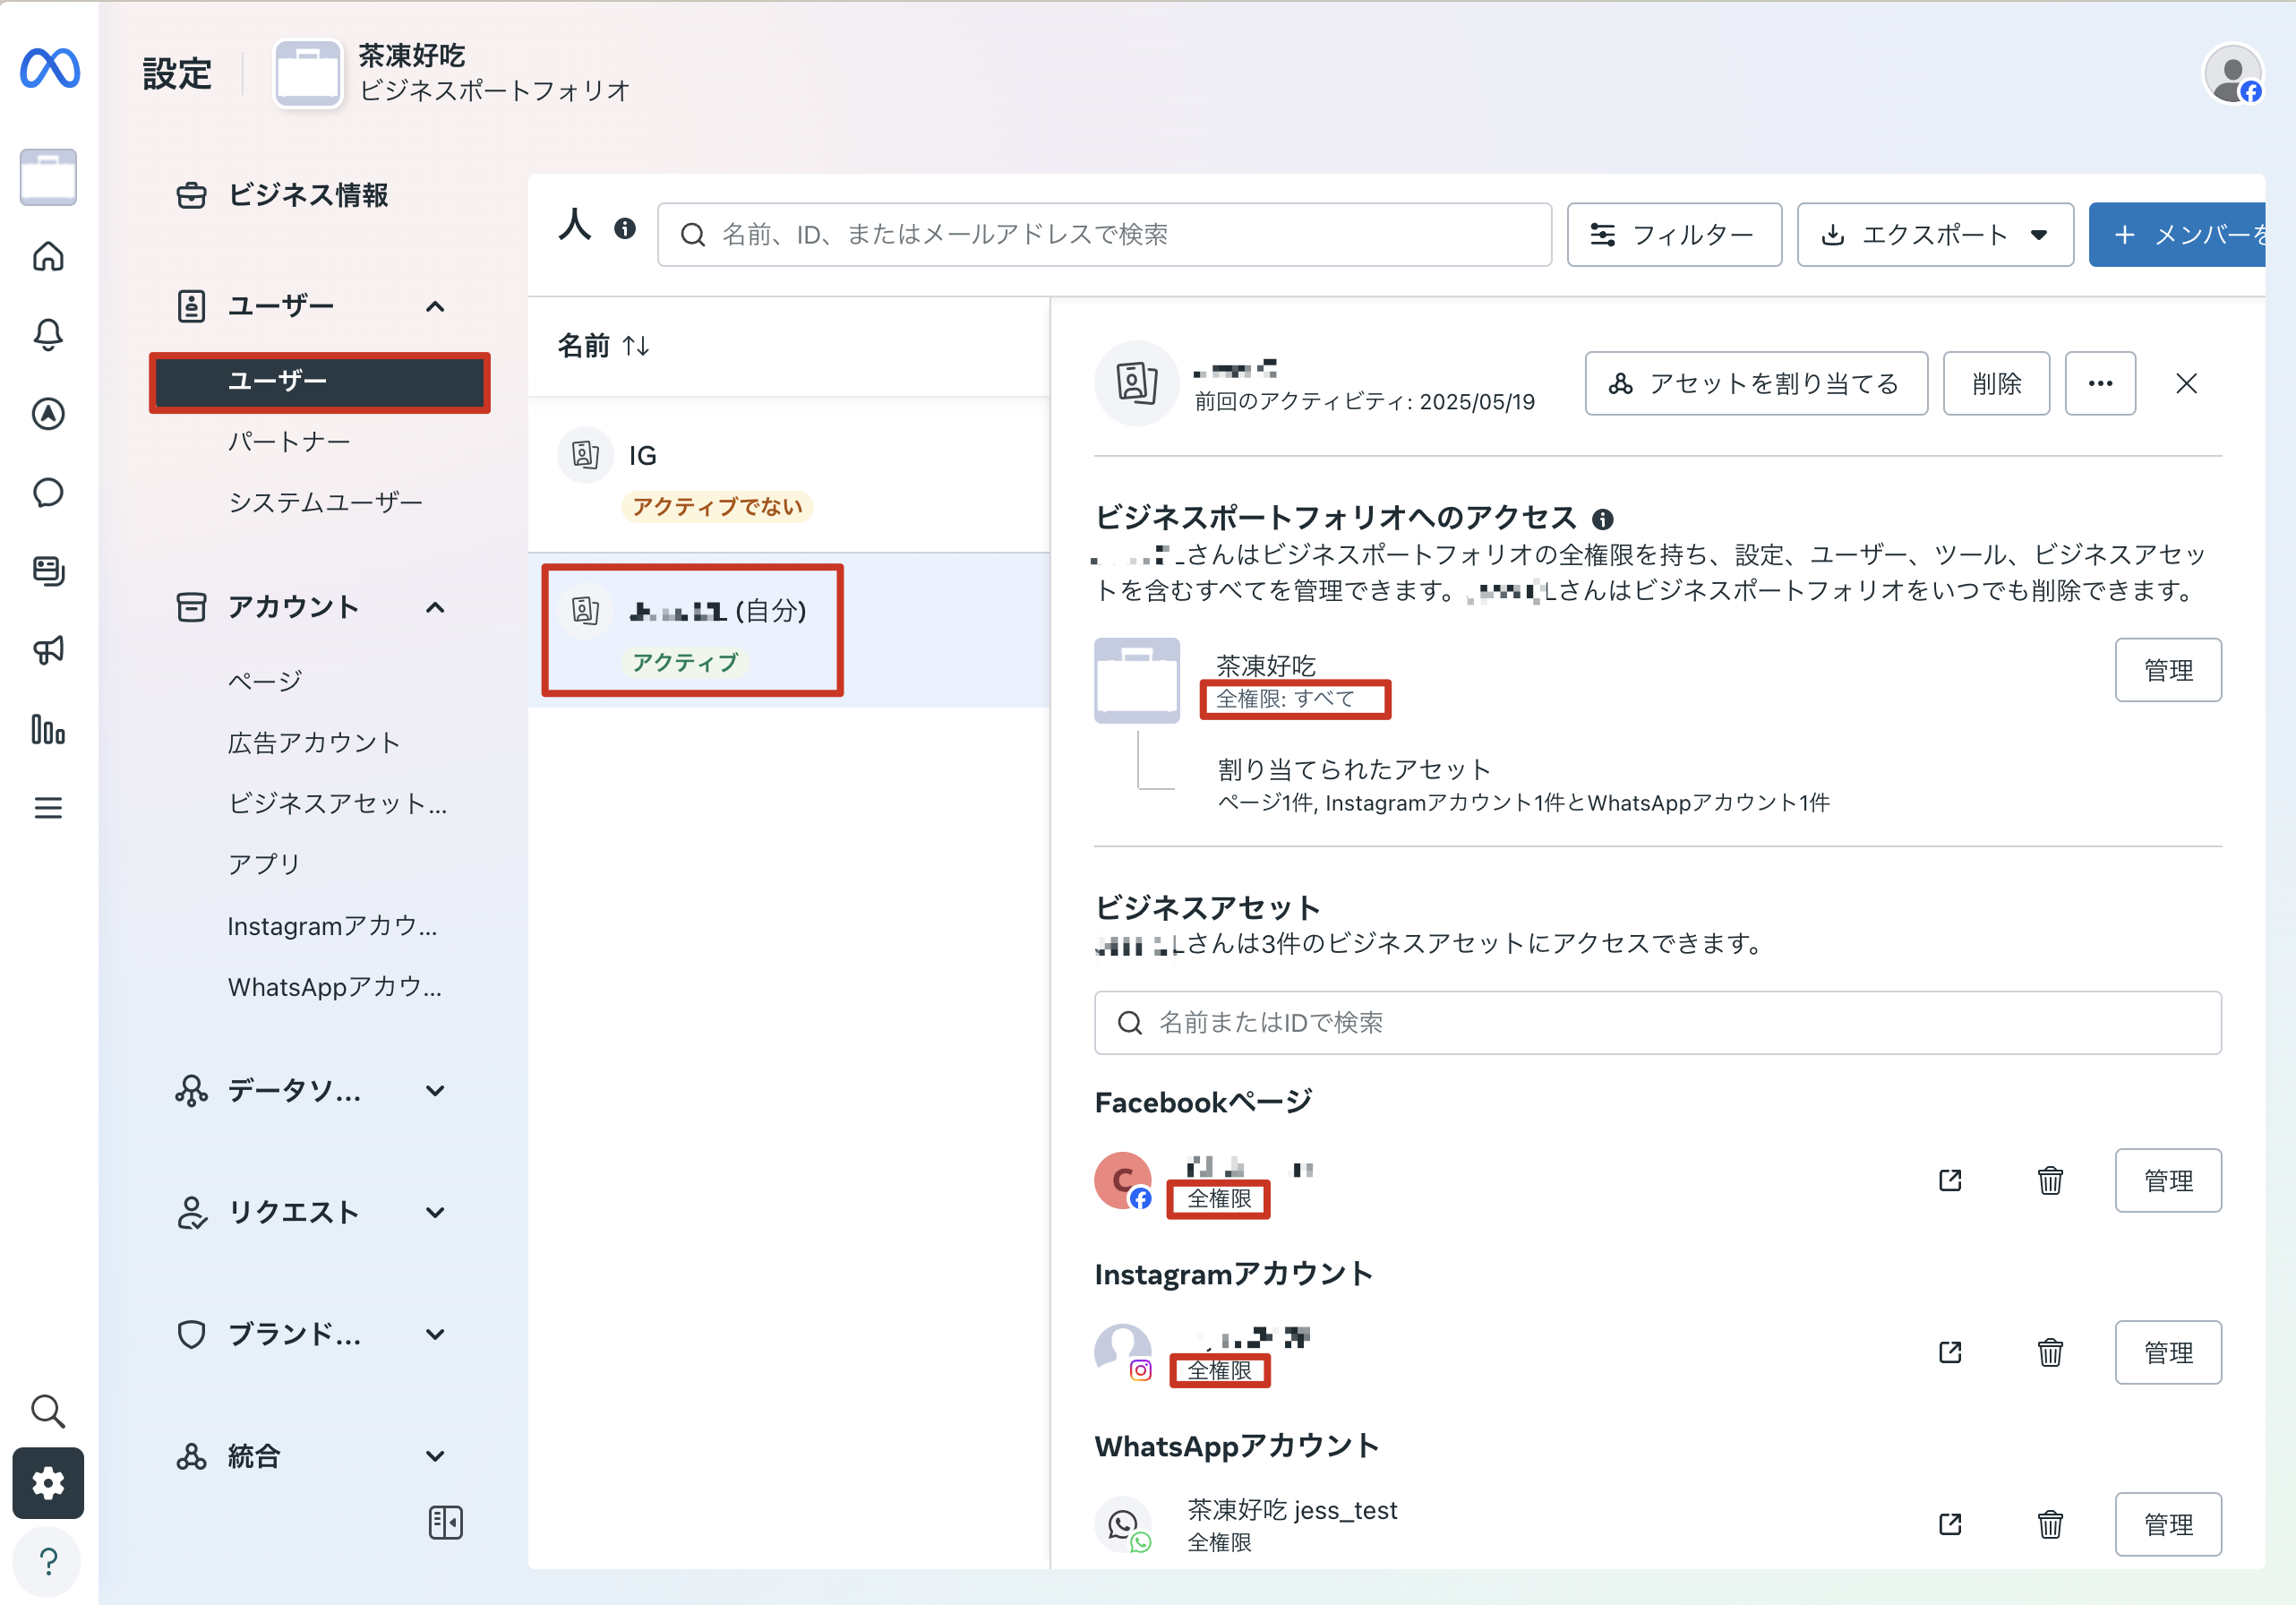Click the search magnifier in left rail

click(x=48, y=1411)
